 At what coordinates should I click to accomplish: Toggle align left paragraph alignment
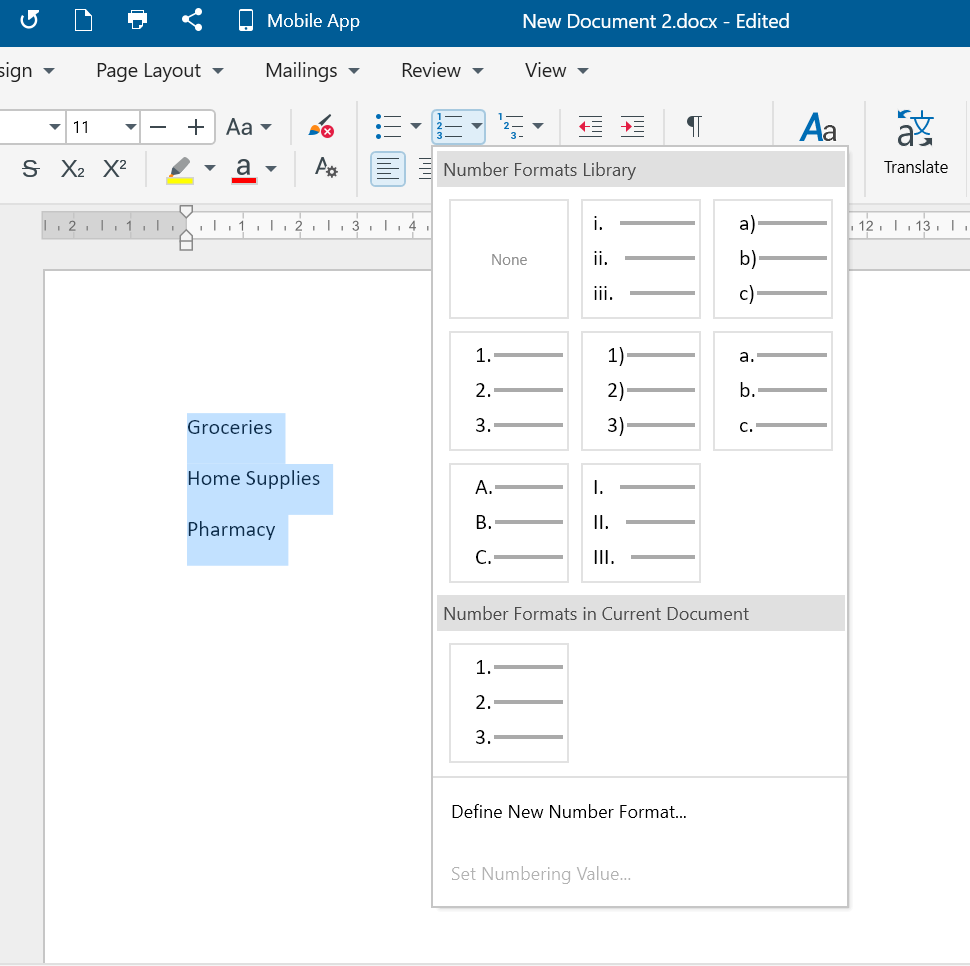(x=388, y=169)
